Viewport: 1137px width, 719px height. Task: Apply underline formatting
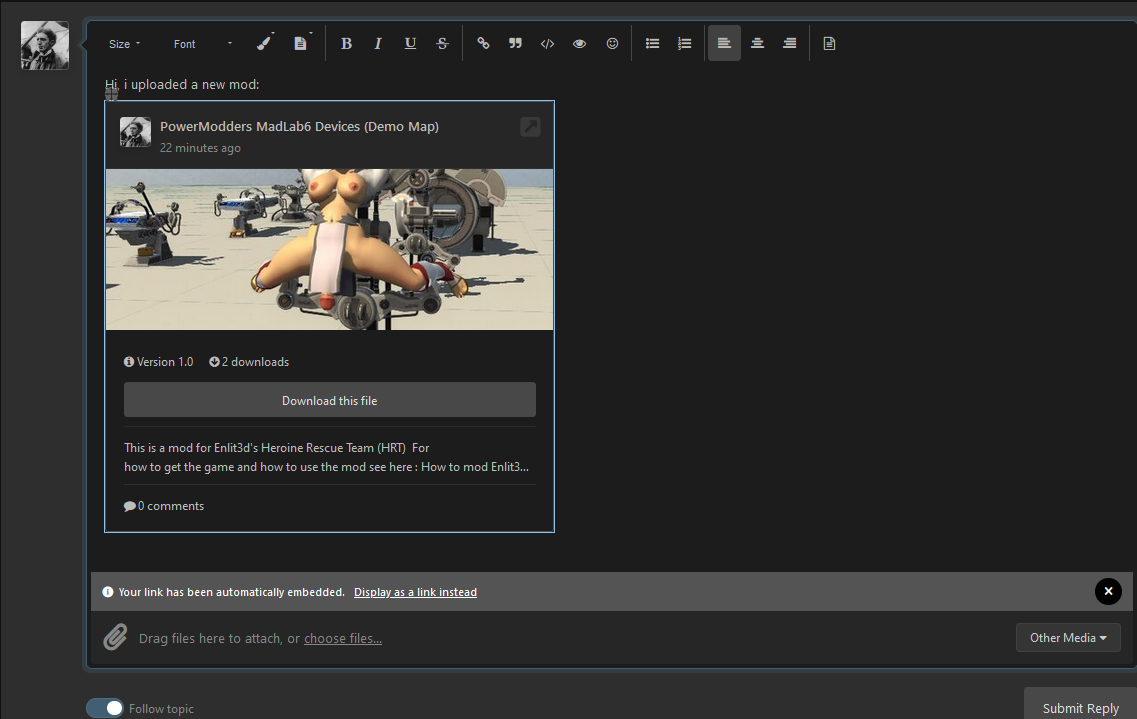(x=410, y=43)
